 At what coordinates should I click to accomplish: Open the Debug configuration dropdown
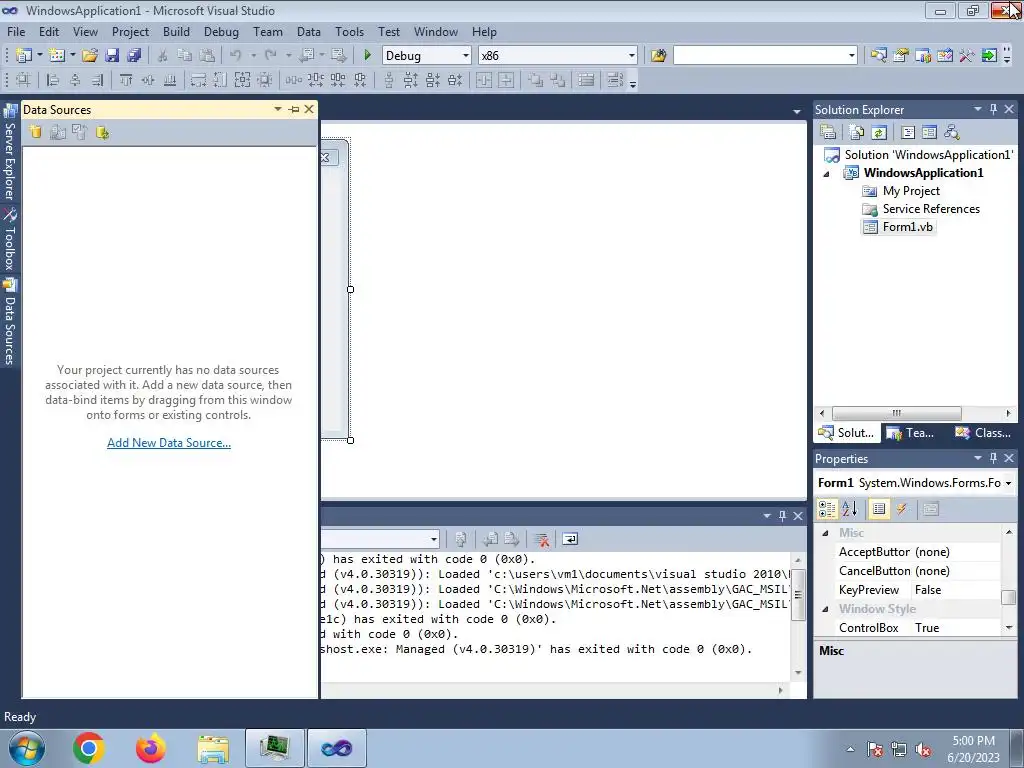pyautogui.click(x=466, y=56)
